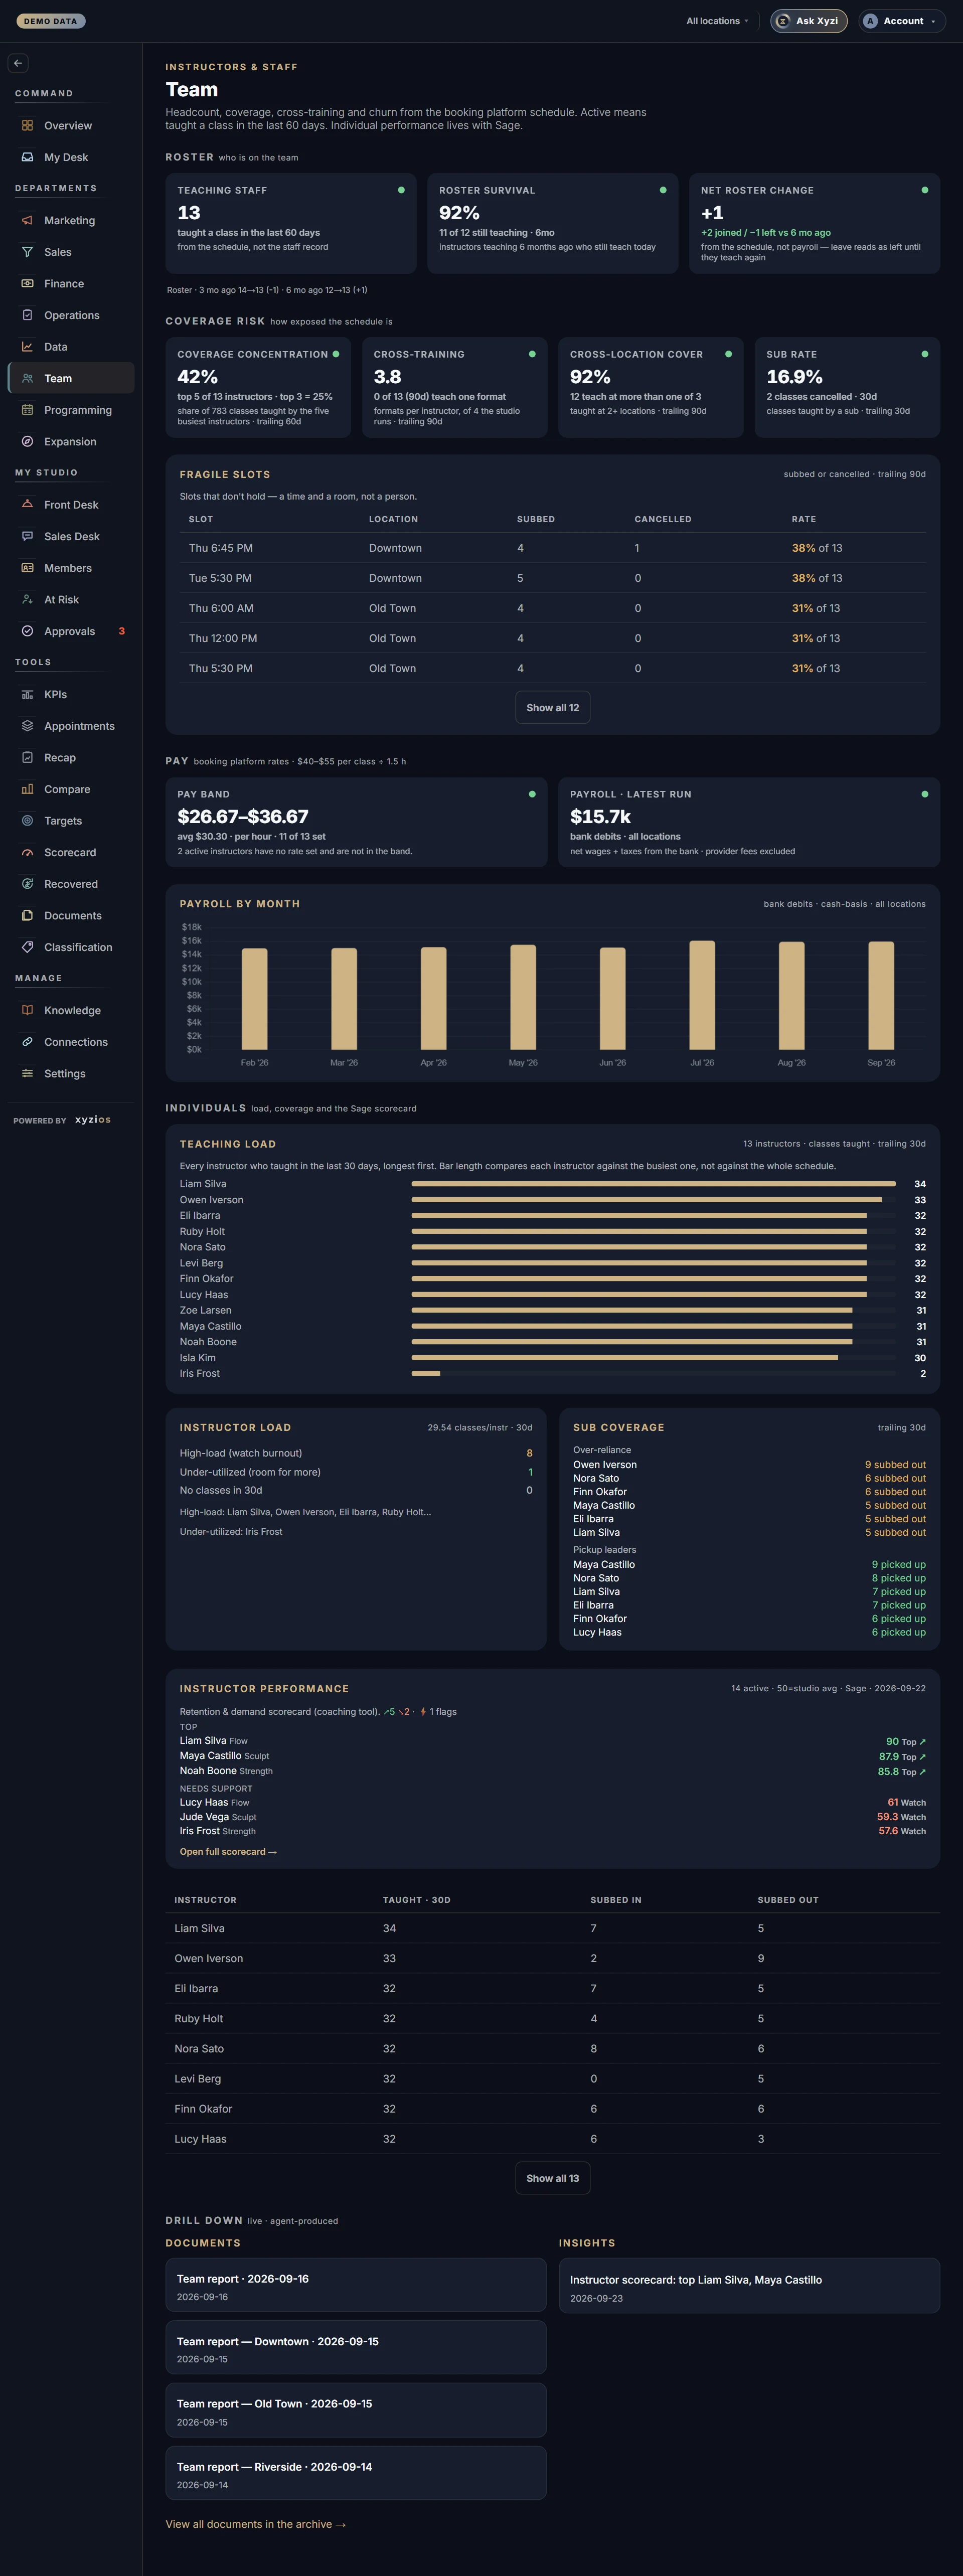Click the Front Desk bell icon
This screenshot has width=963, height=2576.
coord(27,505)
